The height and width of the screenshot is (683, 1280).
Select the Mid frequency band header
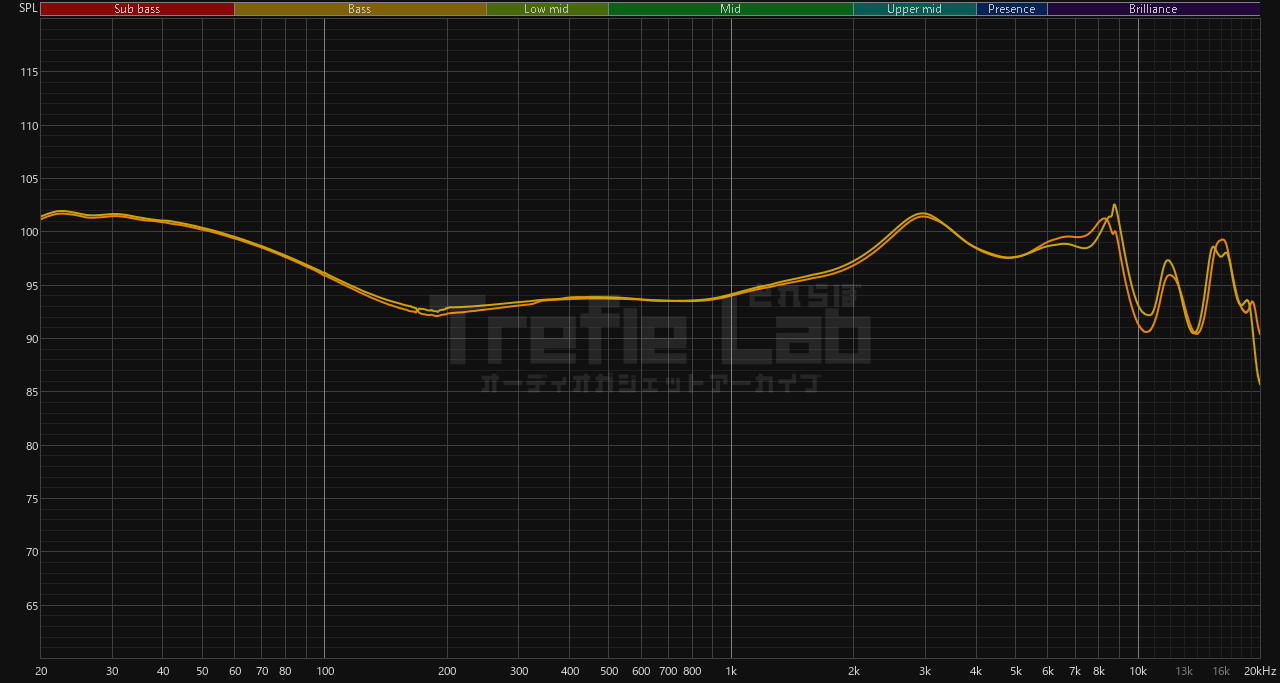point(730,9)
